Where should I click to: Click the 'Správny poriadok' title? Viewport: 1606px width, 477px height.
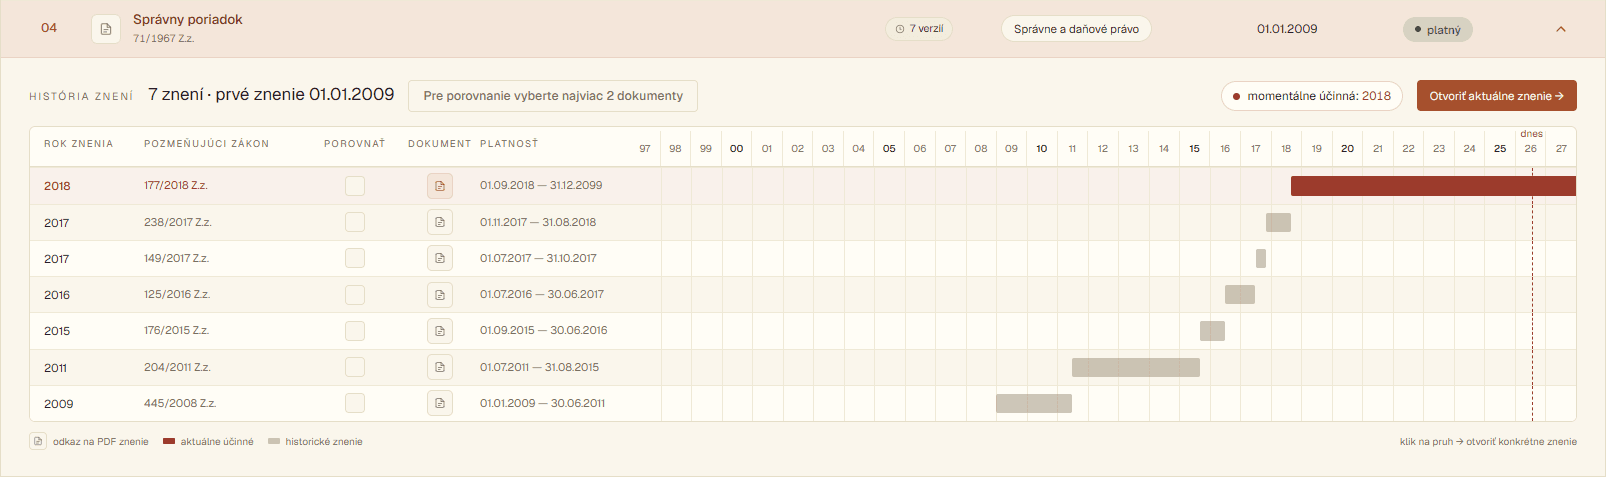coord(188,20)
